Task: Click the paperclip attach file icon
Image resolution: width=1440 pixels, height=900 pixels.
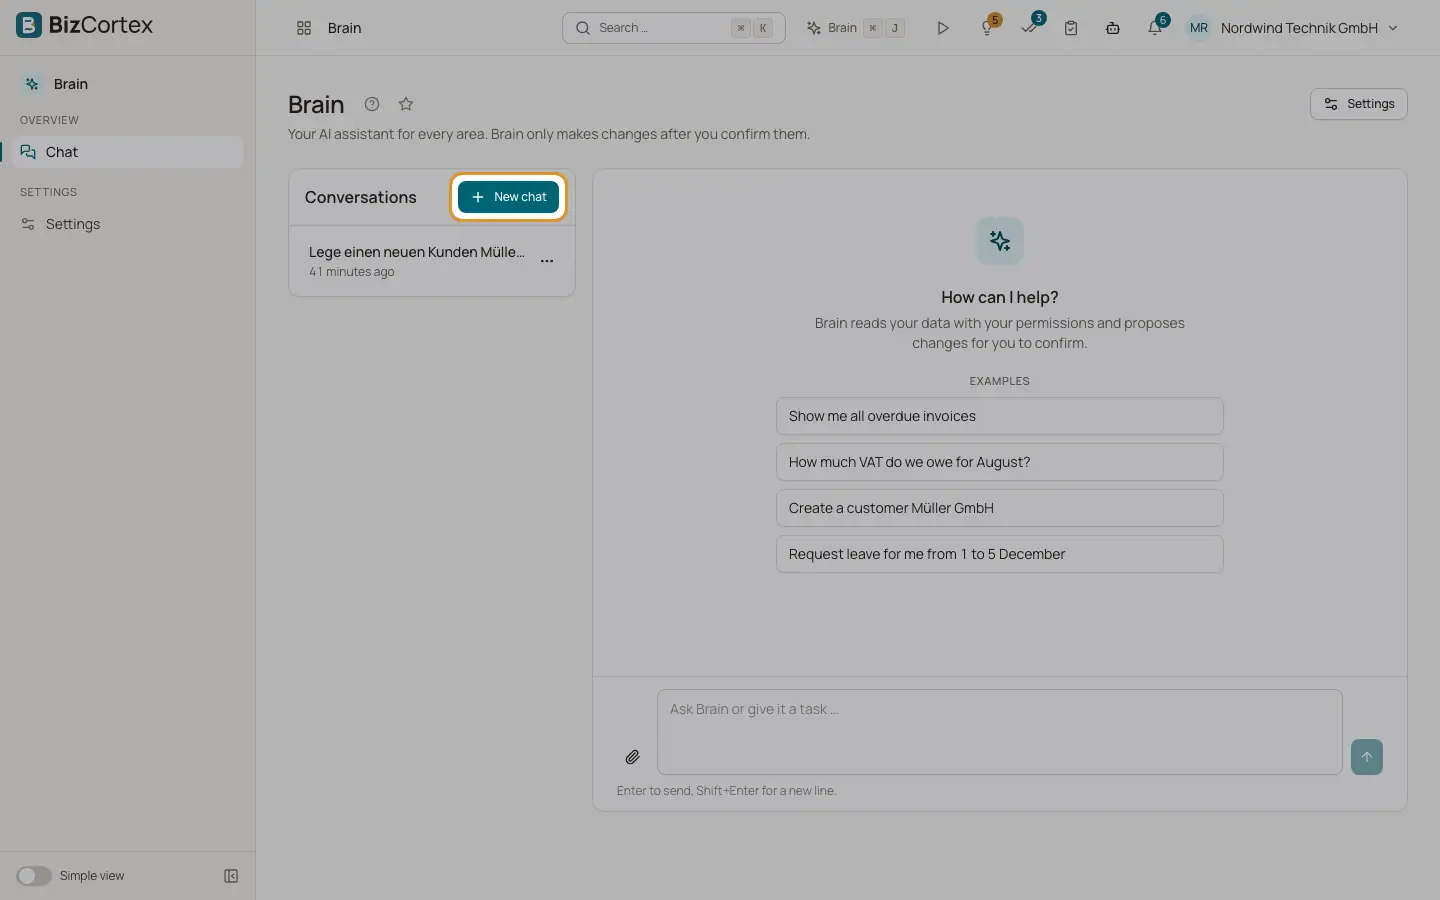Action: click(633, 757)
